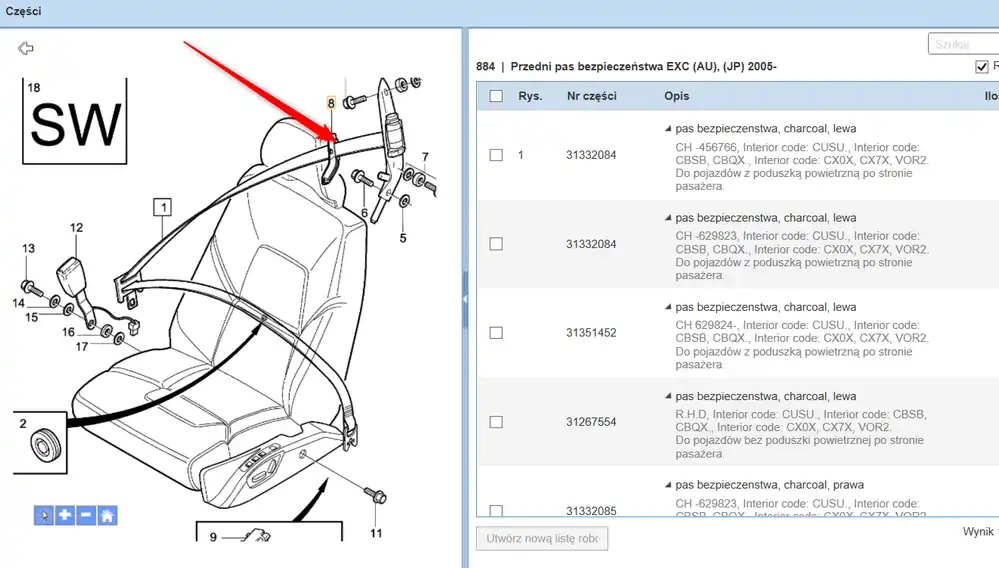Tick the checkbox for part 31351452
Image resolution: width=999 pixels, height=568 pixels.
(x=496, y=333)
